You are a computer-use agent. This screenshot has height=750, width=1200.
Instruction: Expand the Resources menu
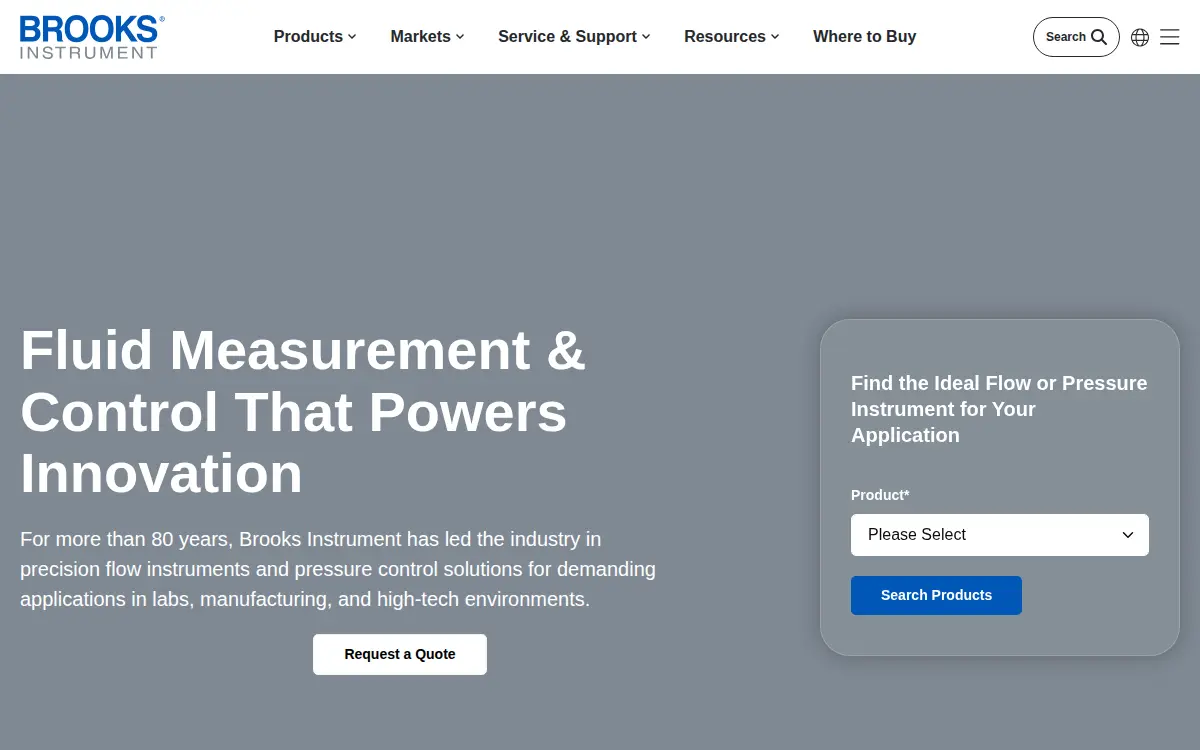coord(731,36)
